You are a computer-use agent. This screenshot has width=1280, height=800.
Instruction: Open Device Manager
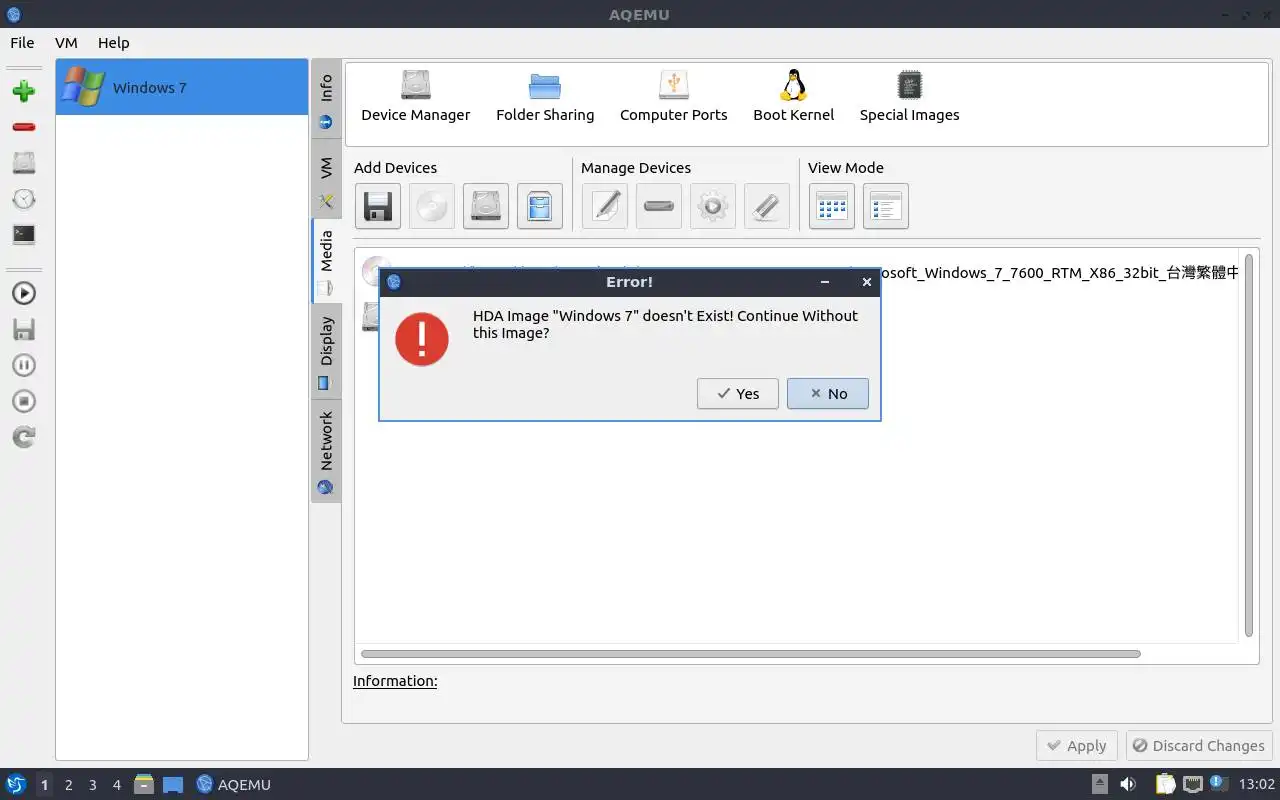point(415,96)
